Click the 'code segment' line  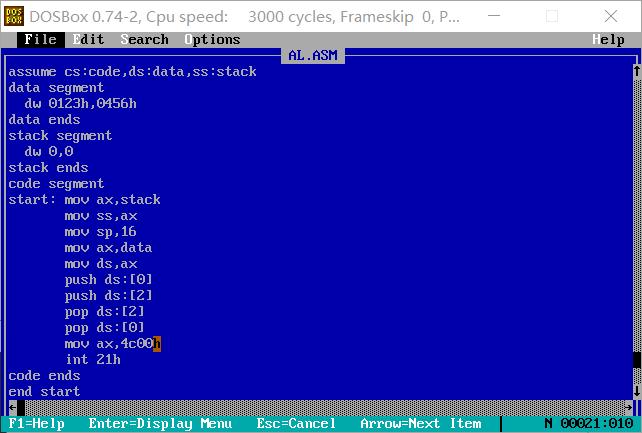pyautogui.click(x=57, y=183)
